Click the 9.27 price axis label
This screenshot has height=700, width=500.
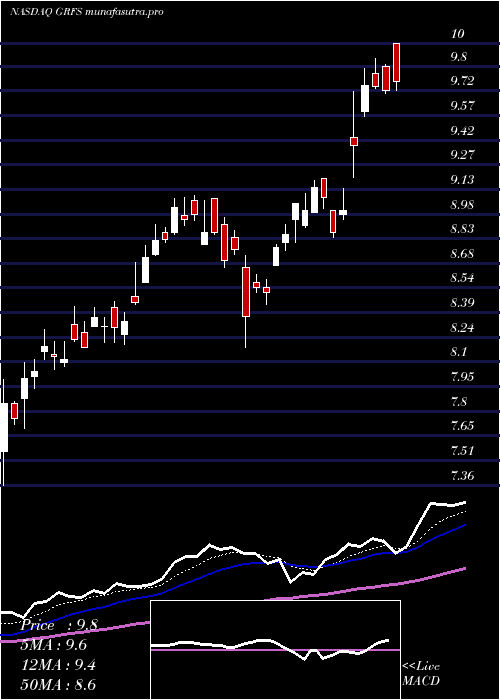click(462, 155)
